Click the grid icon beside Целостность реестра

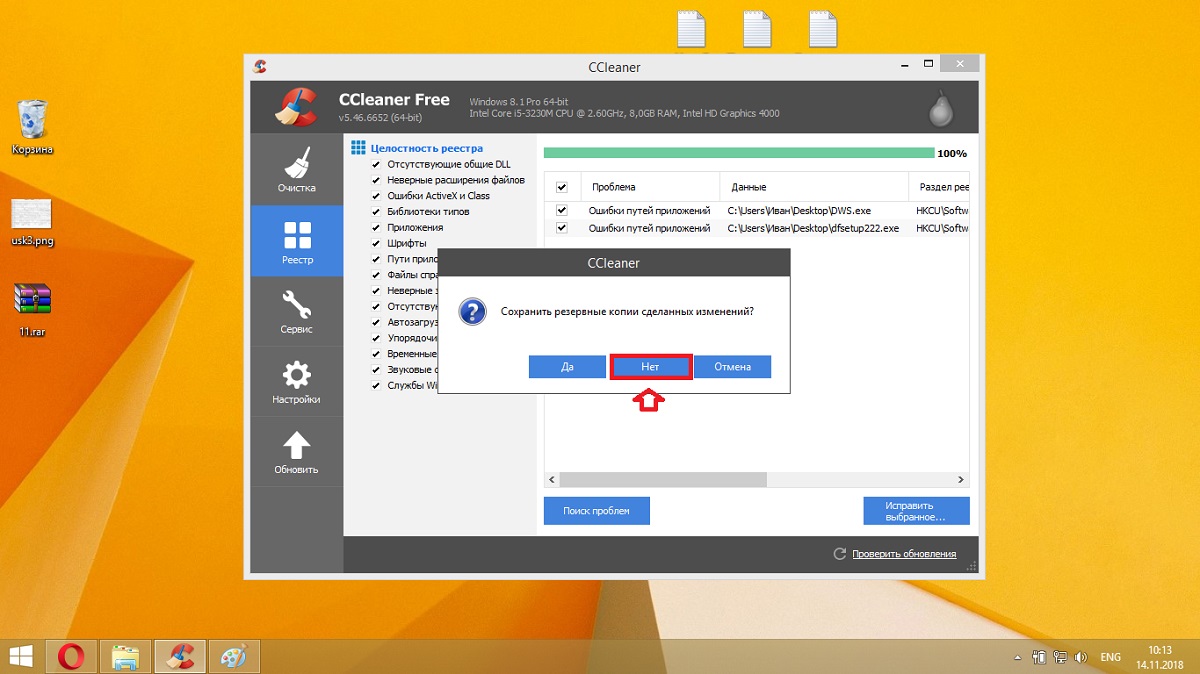358,148
